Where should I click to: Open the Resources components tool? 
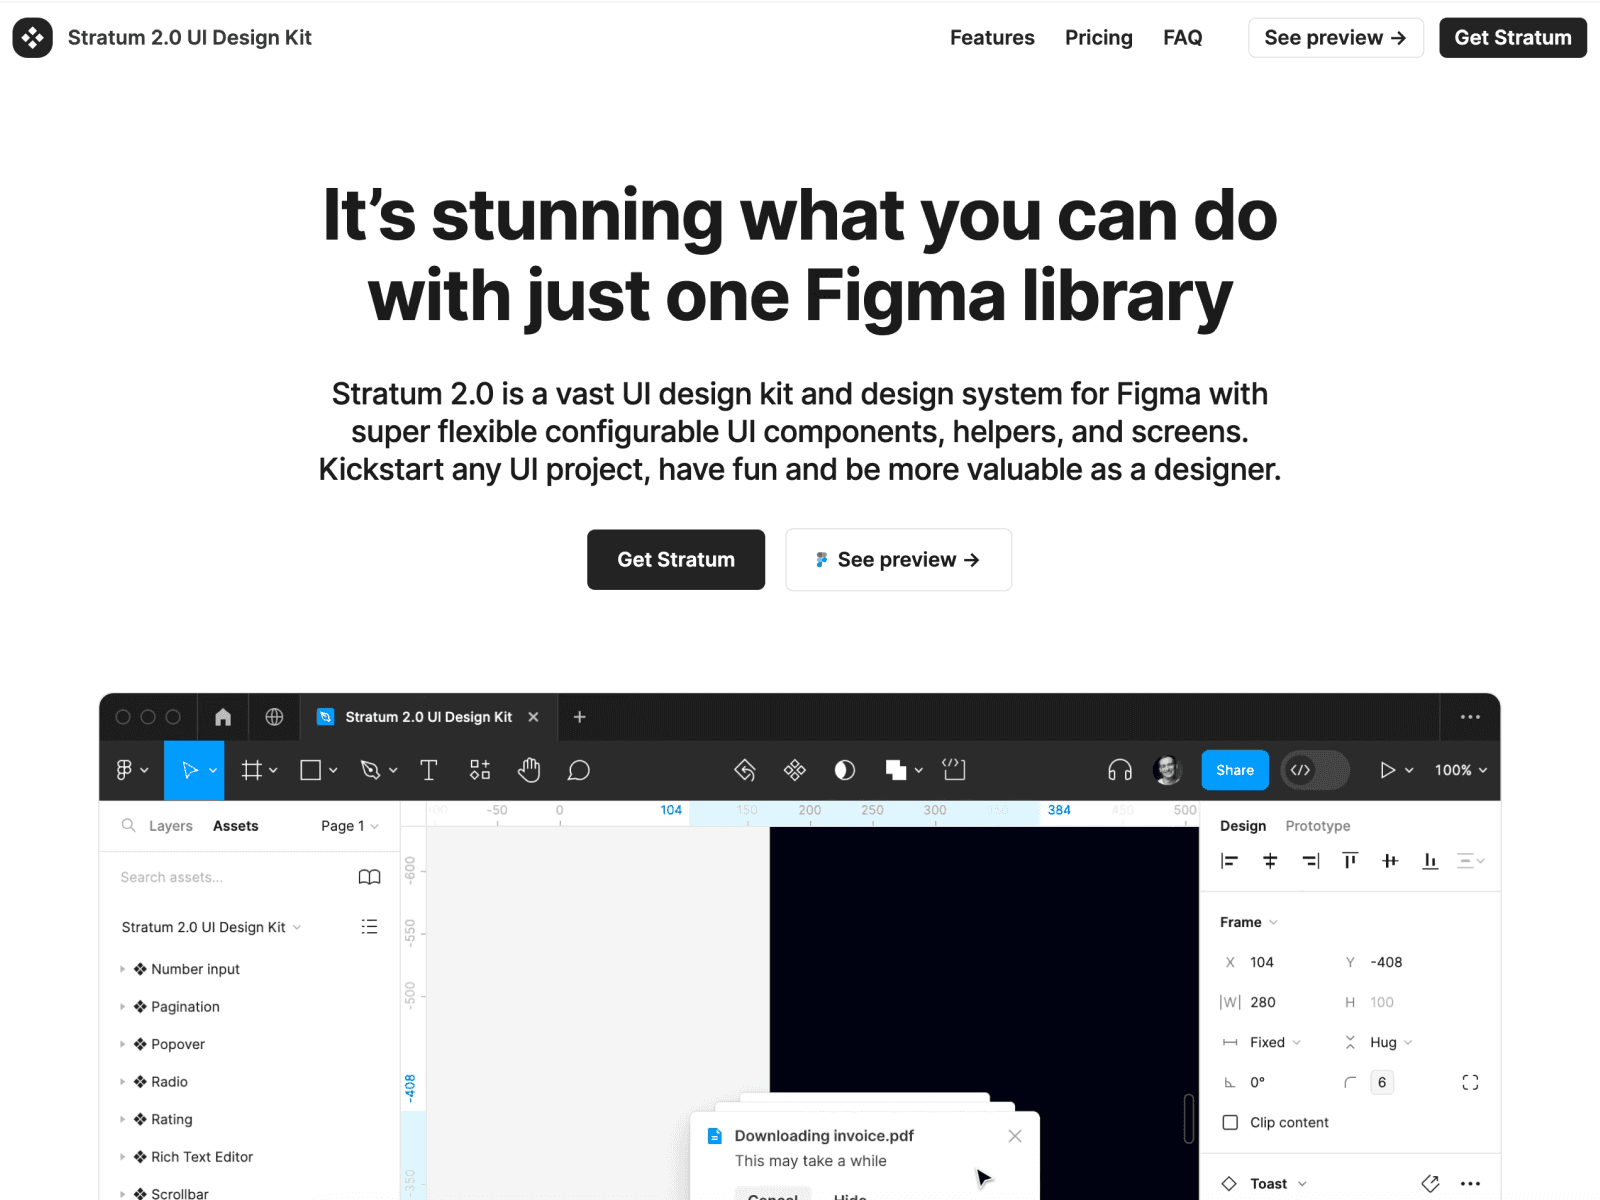point(480,770)
